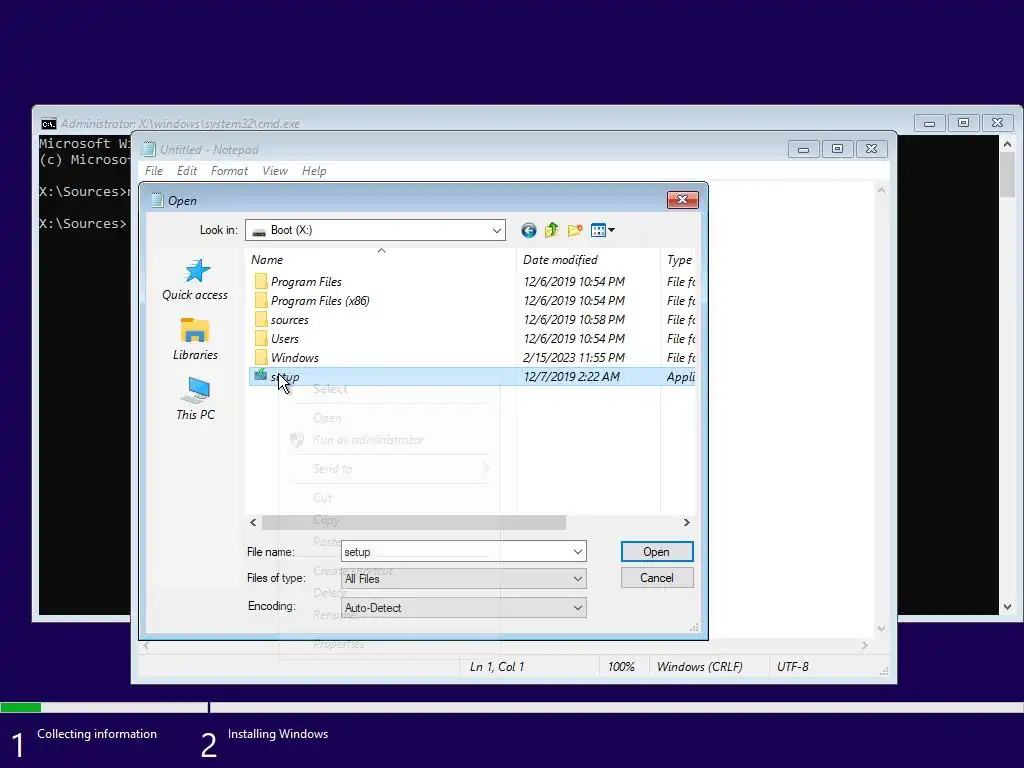Sort the file list by Type column
Image resolution: width=1024 pixels, height=768 pixels.
point(679,259)
